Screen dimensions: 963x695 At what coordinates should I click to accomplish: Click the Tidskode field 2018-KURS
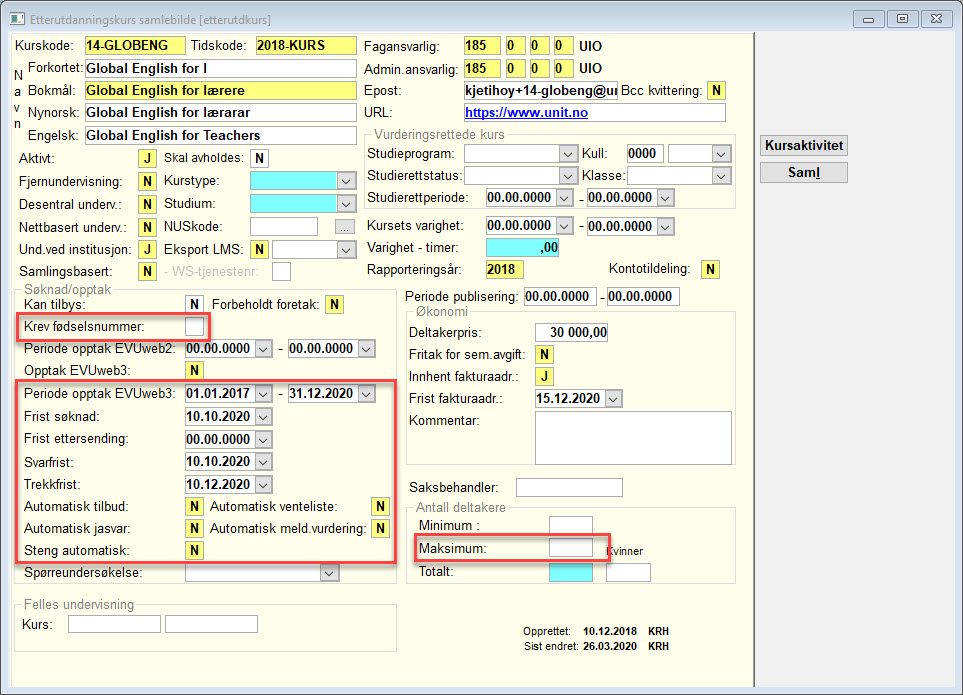pos(306,45)
